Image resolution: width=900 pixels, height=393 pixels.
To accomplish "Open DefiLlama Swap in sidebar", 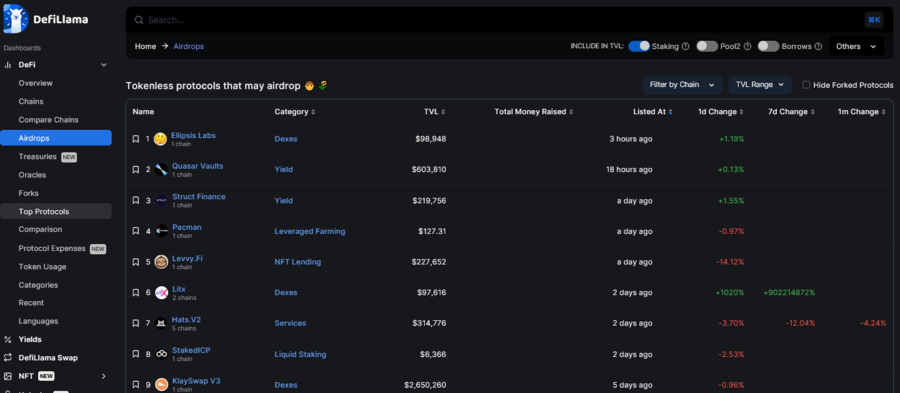I will click(x=48, y=357).
